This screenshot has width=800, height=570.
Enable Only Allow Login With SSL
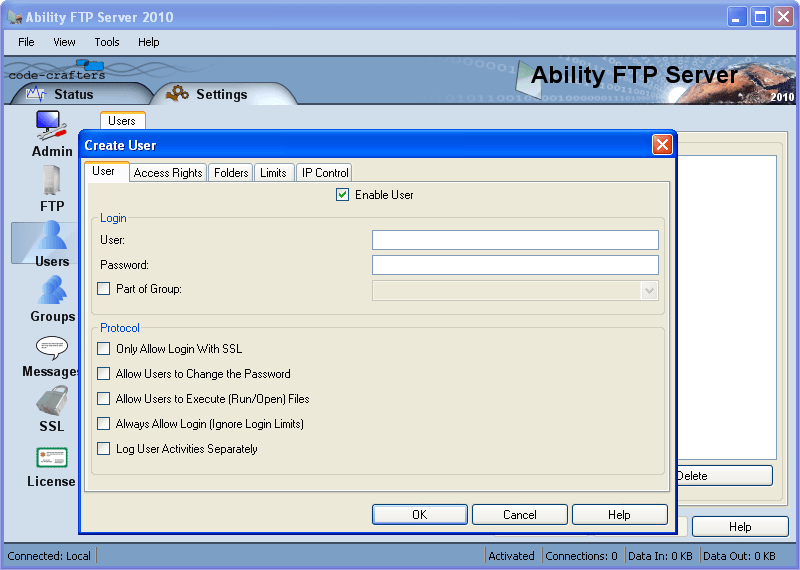104,349
